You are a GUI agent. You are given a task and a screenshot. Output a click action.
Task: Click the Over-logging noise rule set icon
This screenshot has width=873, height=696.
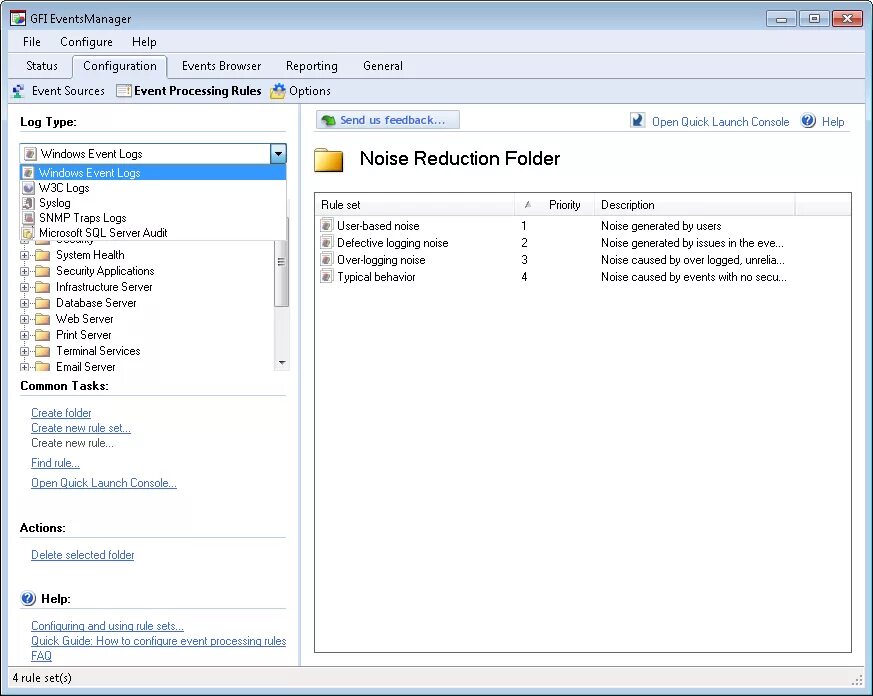click(x=327, y=259)
